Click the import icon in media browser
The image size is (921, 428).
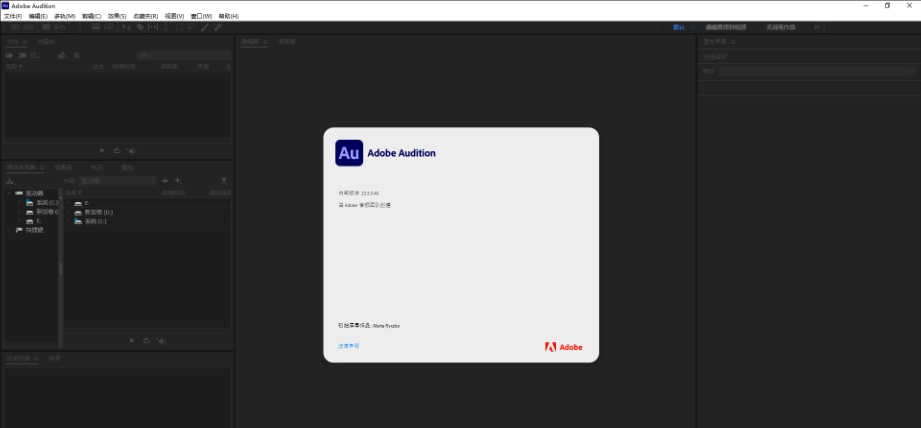(x=10, y=181)
